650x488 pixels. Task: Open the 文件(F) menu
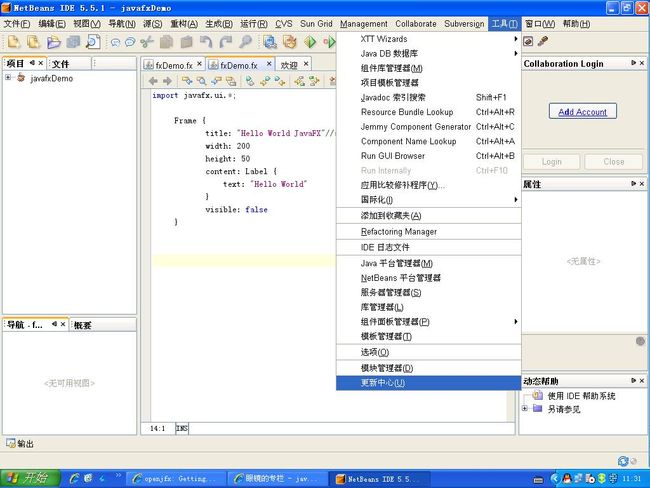tap(17, 24)
